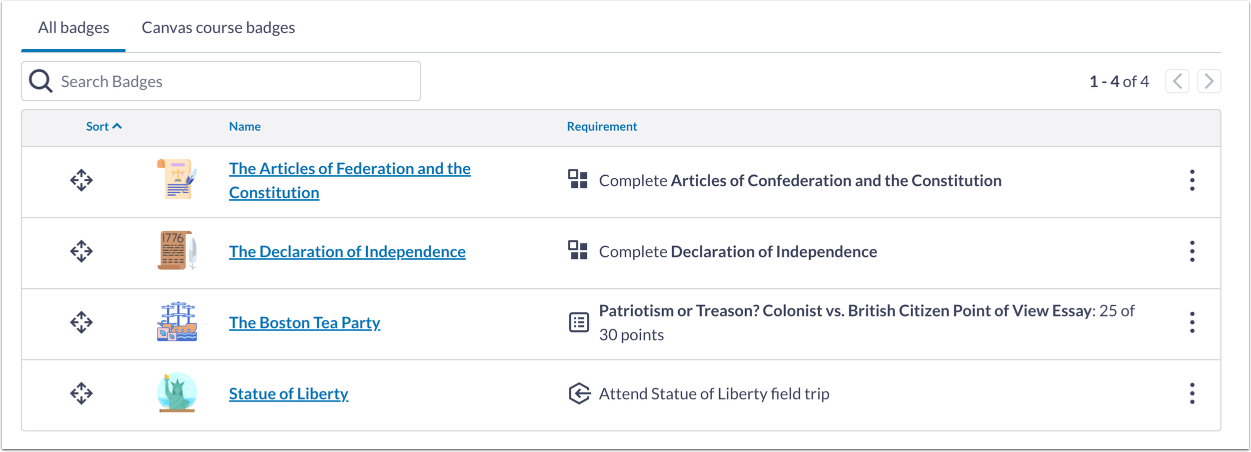Viewport: 1251px width, 452px height.
Task: Click the Articles of Federation badge image
Action: point(177,181)
